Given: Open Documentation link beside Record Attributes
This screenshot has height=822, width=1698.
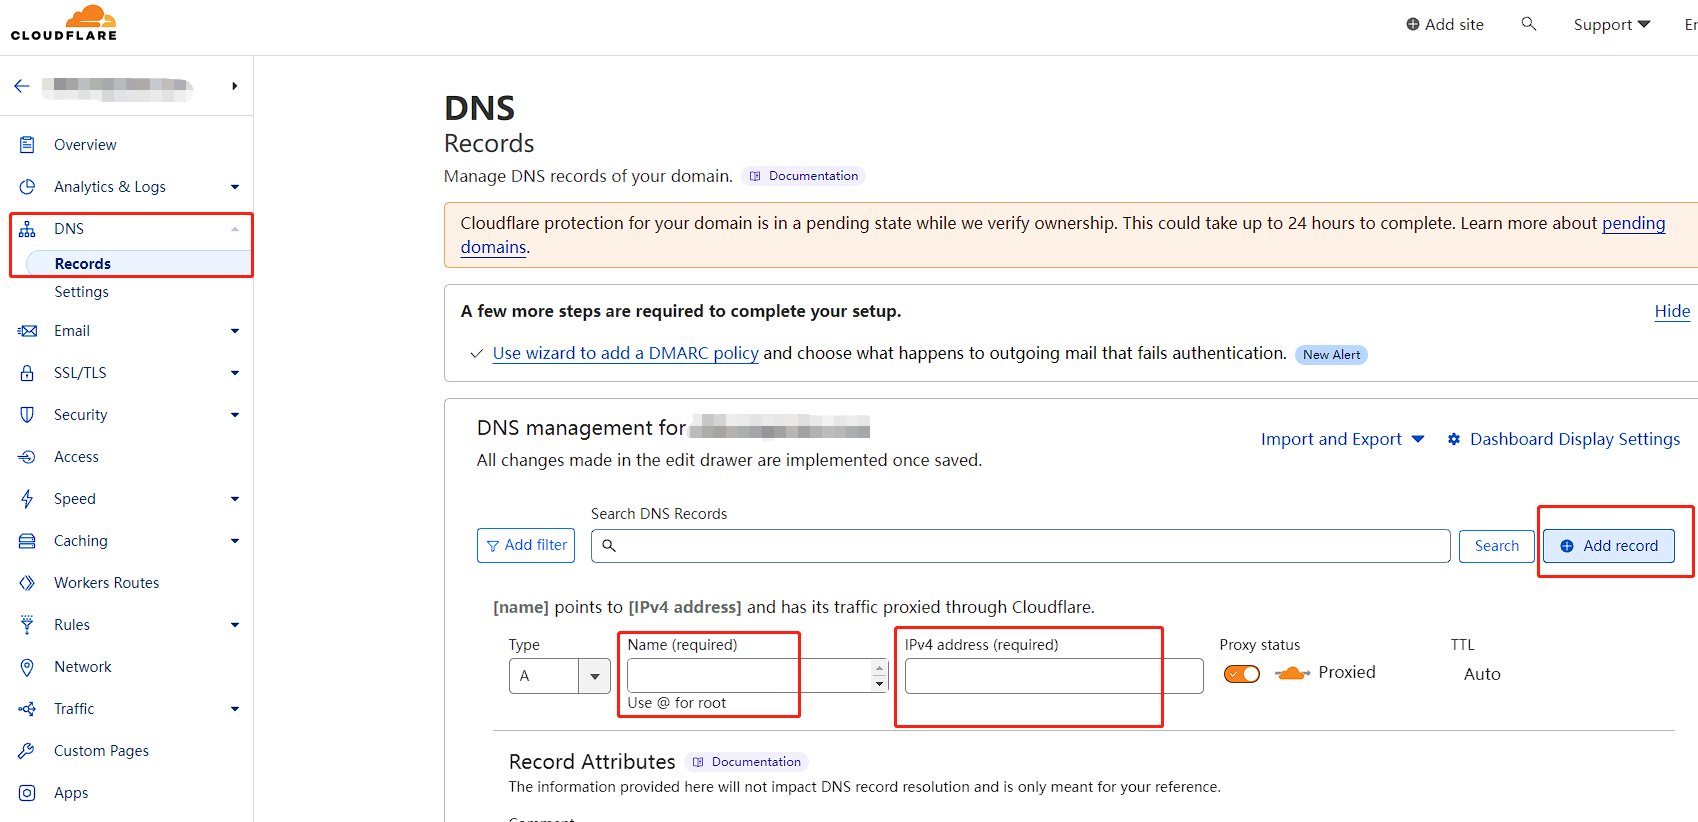Looking at the screenshot, I should coord(747,762).
